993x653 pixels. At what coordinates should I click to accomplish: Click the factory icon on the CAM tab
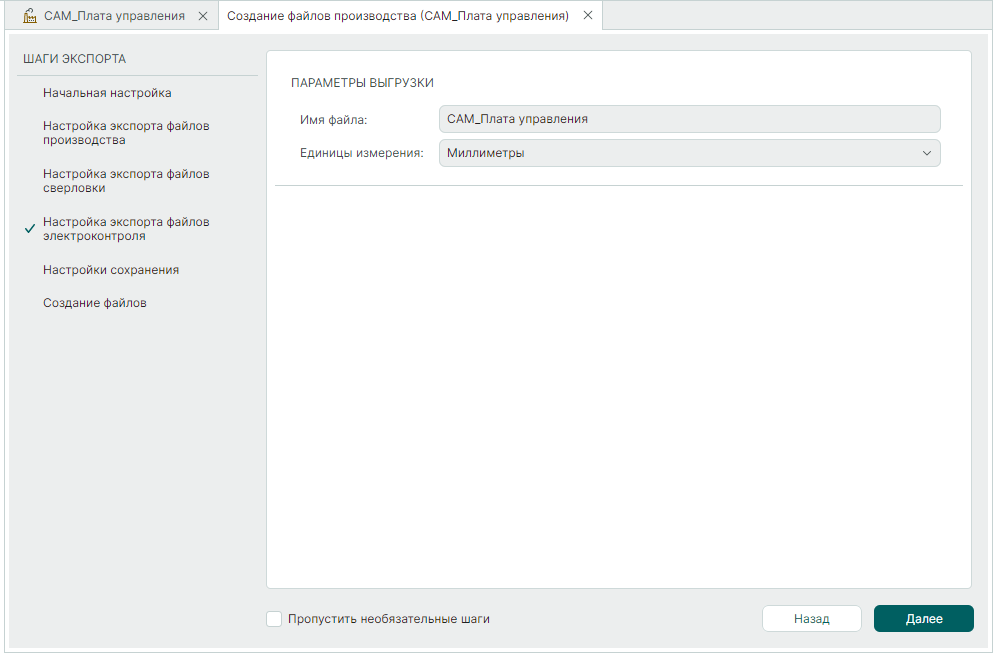[x=29, y=16]
